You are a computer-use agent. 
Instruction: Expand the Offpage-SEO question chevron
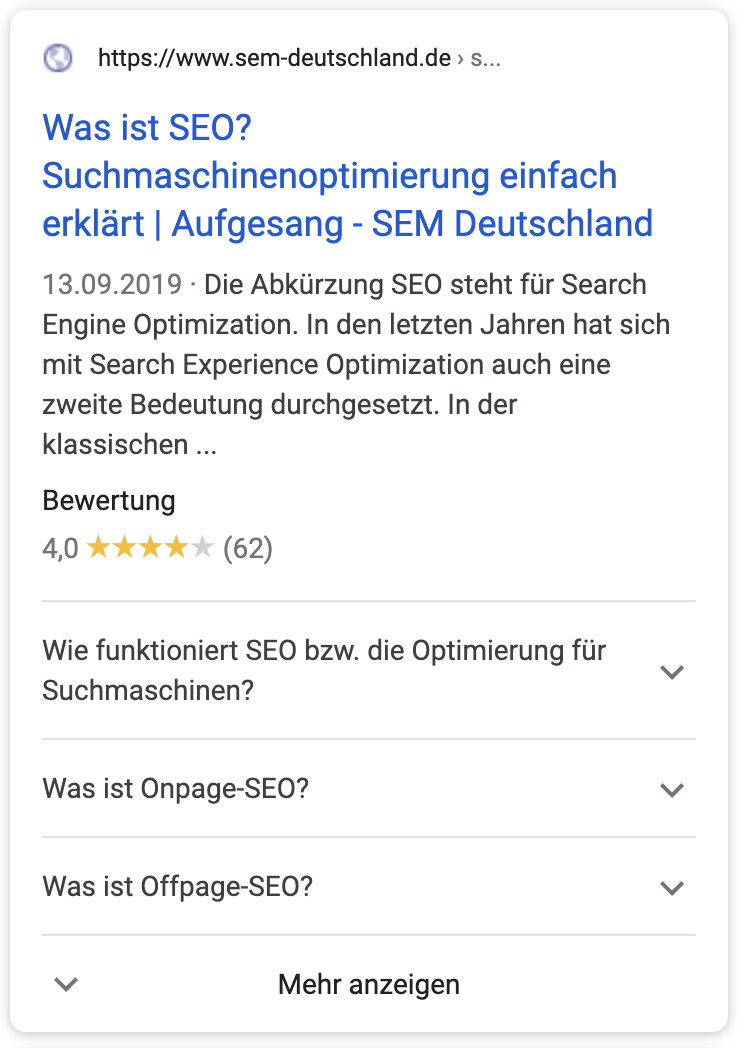[x=672, y=888]
